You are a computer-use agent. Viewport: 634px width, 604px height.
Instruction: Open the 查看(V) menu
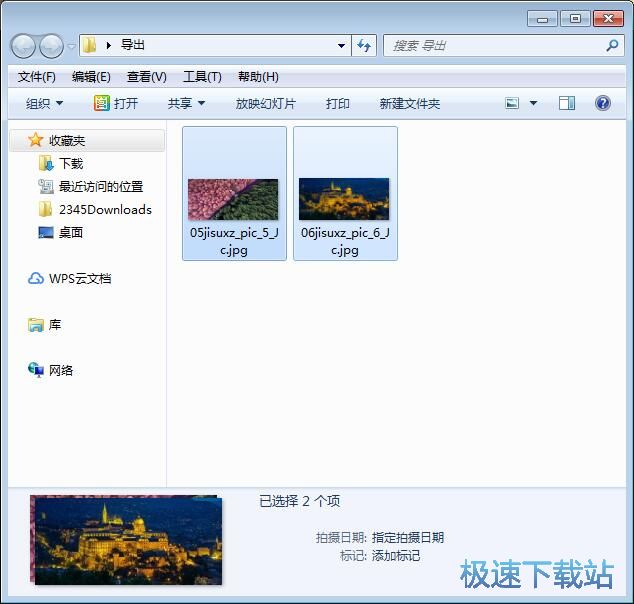coord(146,77)
